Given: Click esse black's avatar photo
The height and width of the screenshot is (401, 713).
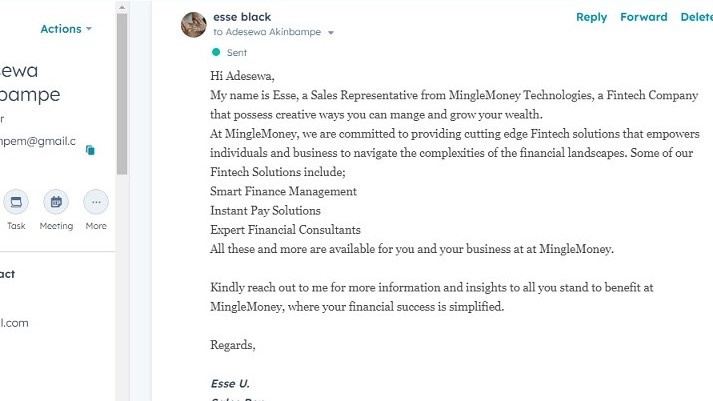Looking at the screenshot, I should (194, 25).
